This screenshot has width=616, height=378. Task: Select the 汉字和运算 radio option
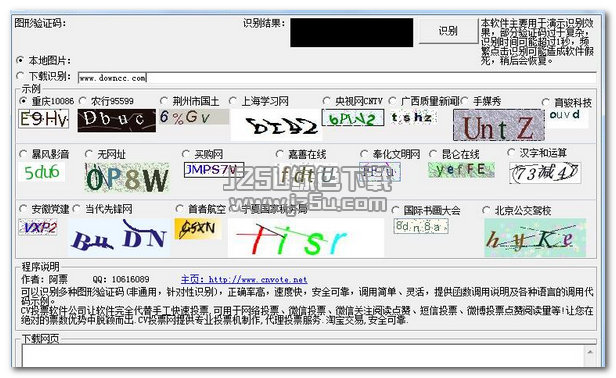[511, 152]
